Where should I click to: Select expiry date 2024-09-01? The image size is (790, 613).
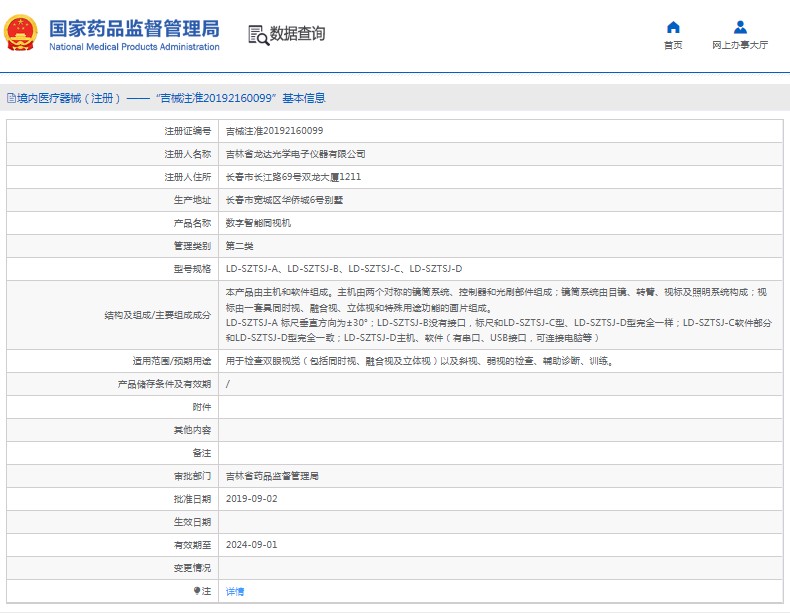click(251, 545)
